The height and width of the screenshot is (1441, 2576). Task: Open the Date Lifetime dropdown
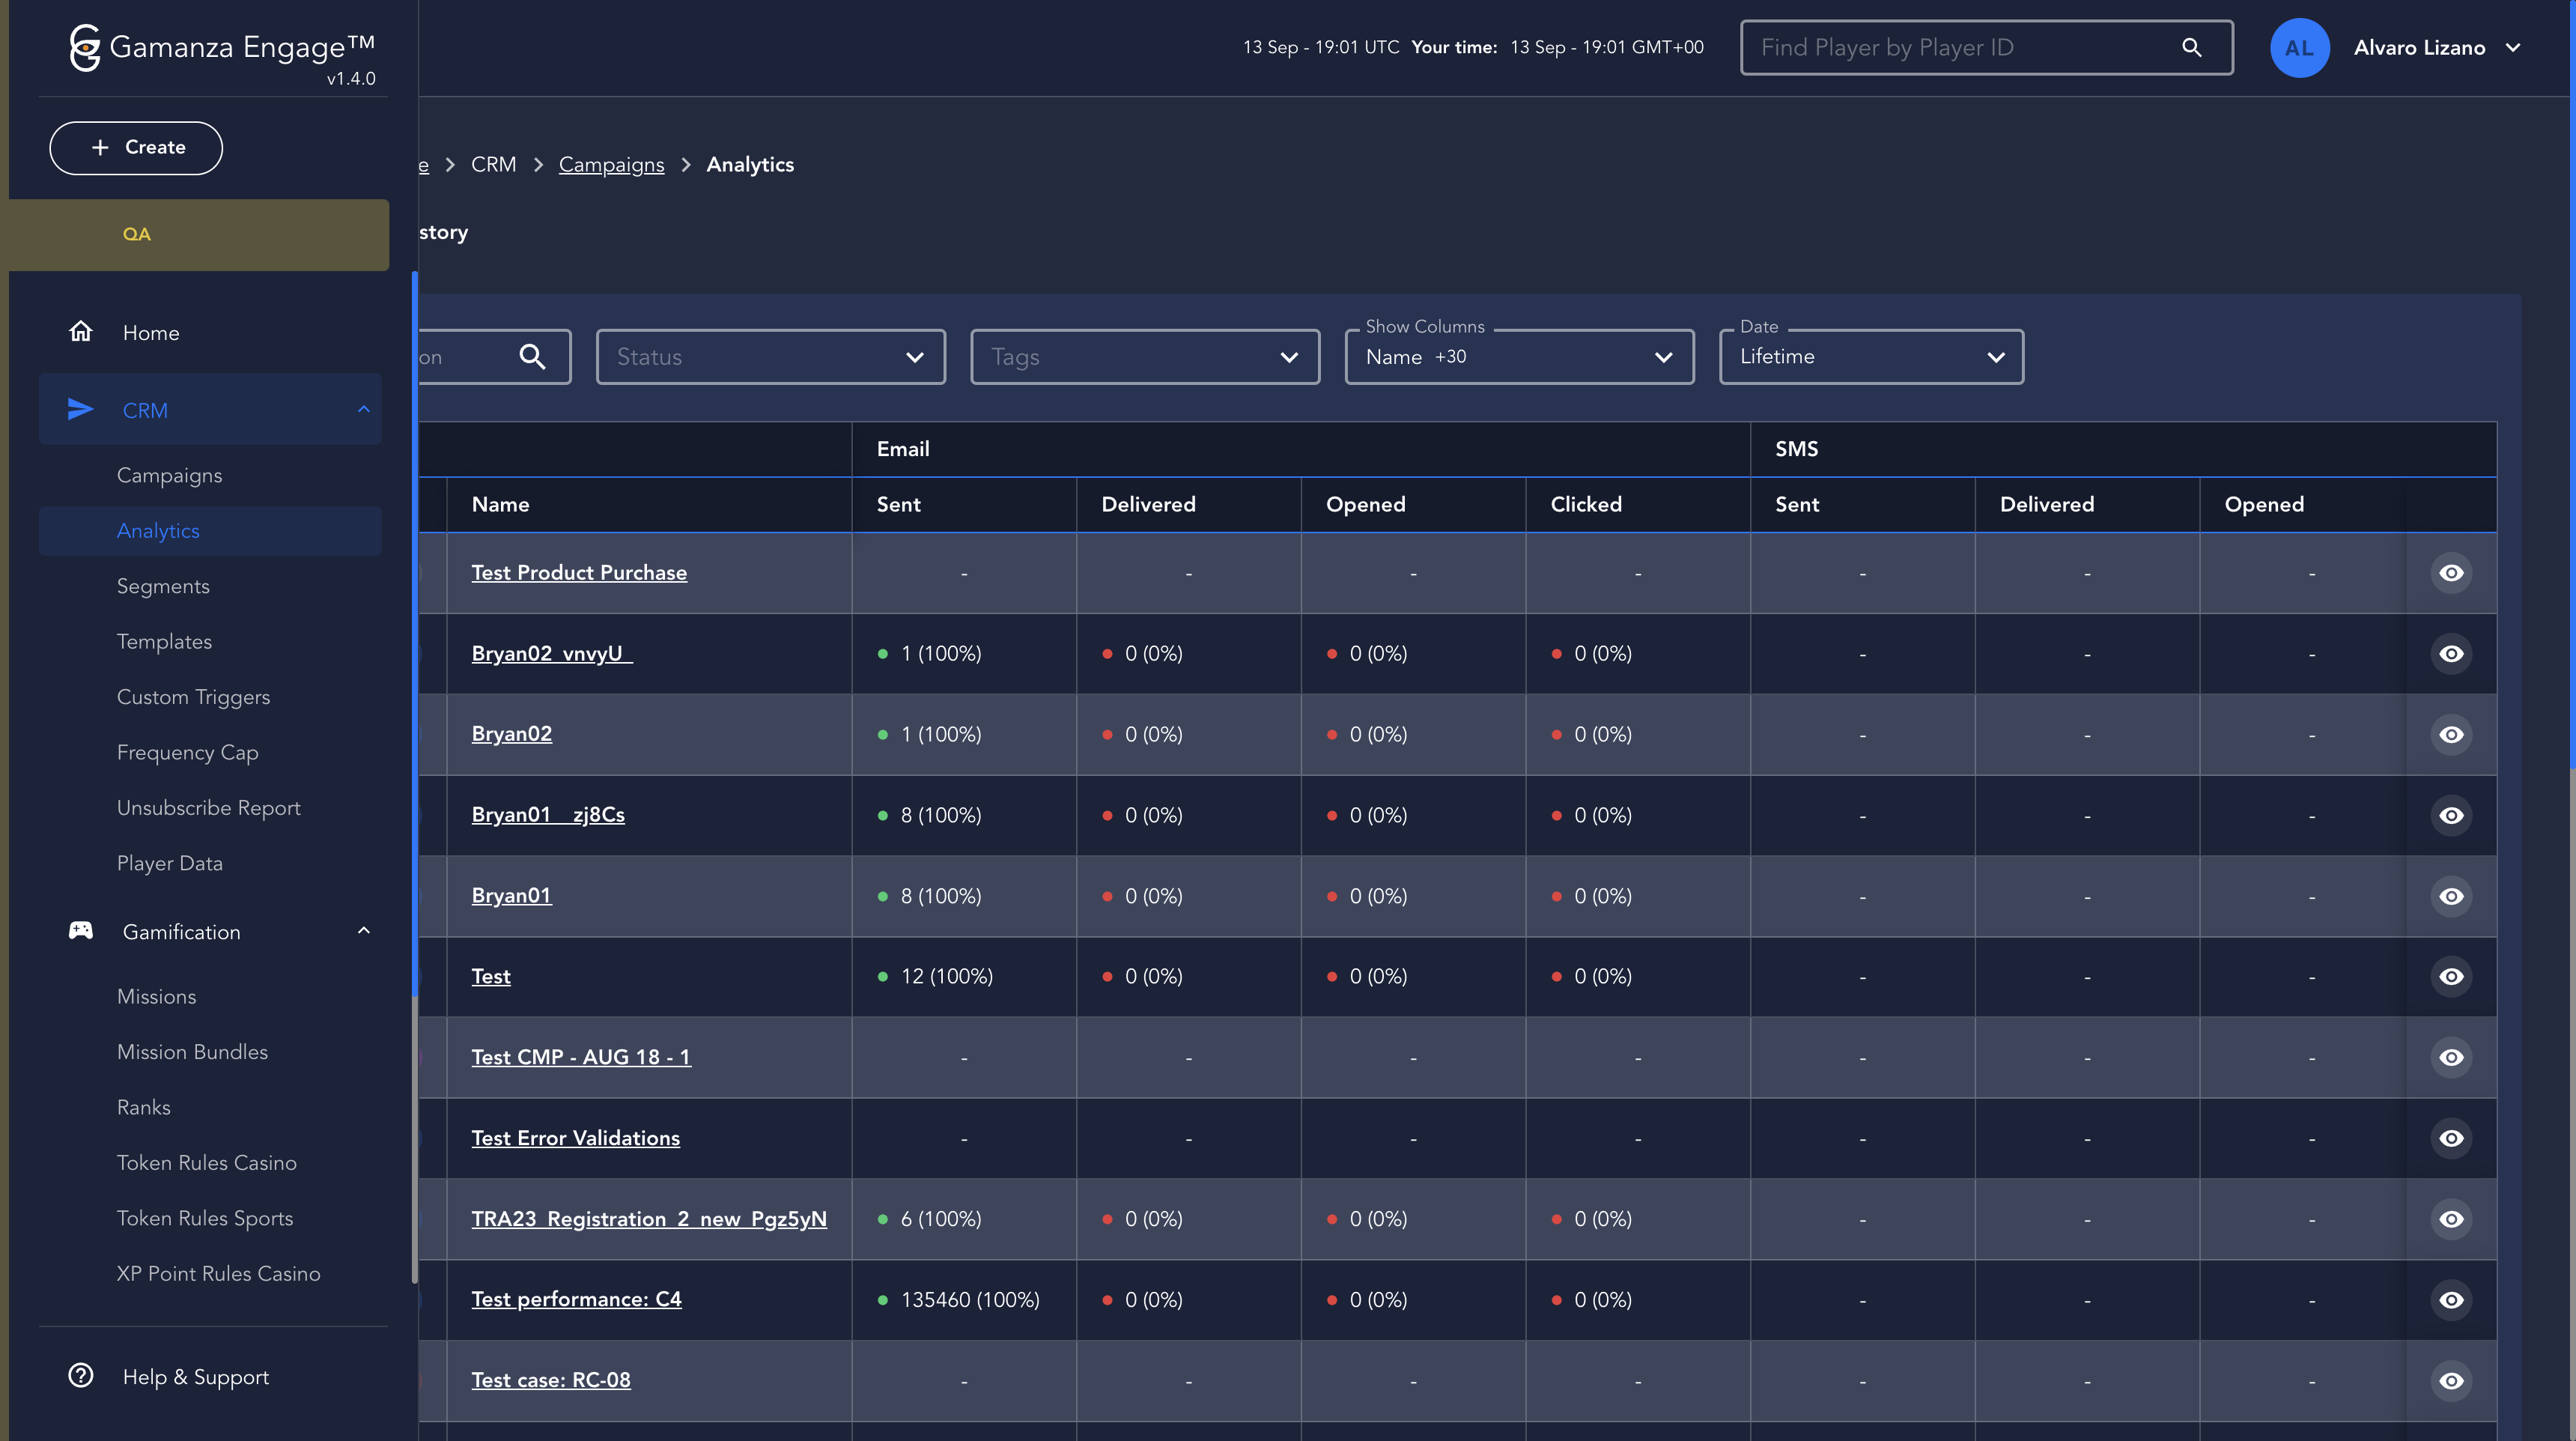click(1870, 357)
